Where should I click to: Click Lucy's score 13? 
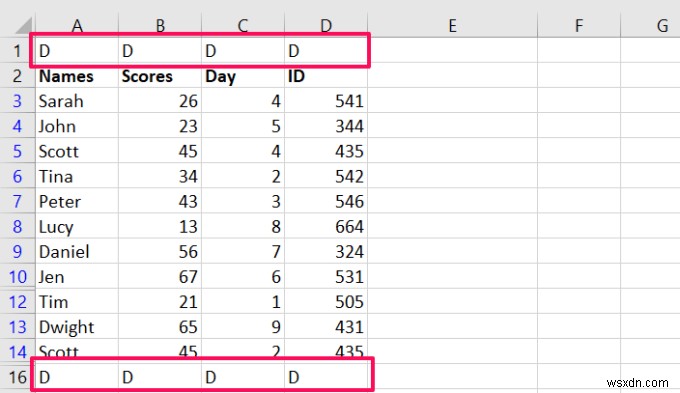coord(160,227)
